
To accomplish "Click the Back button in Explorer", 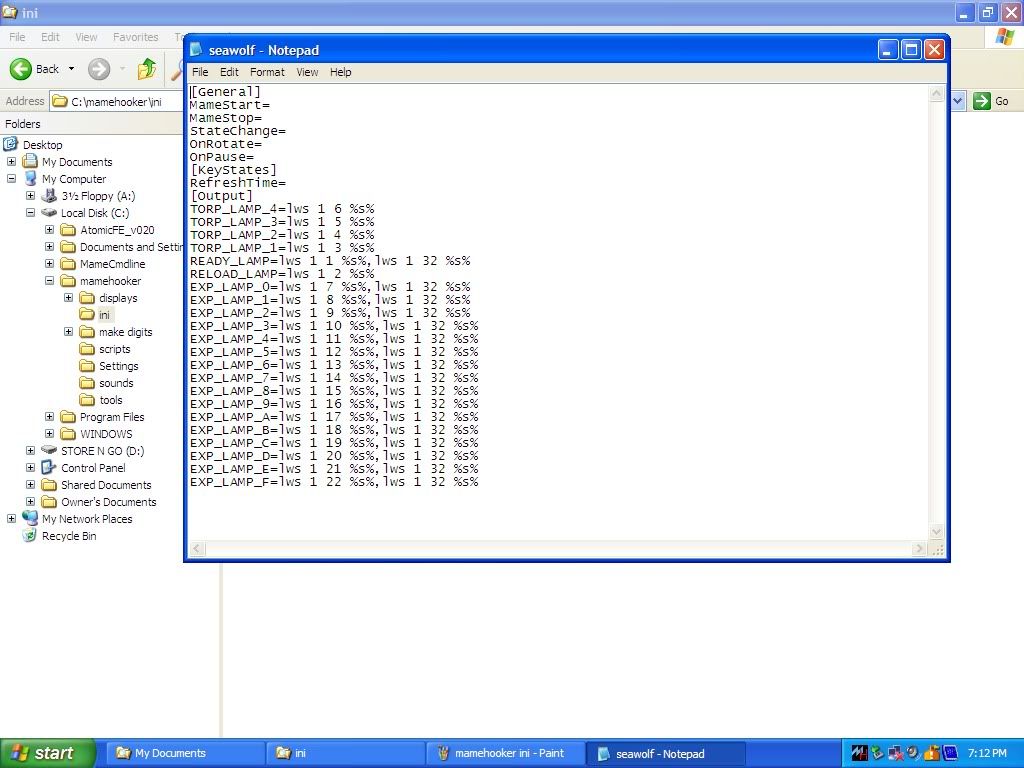I will (x=35, y=69).
